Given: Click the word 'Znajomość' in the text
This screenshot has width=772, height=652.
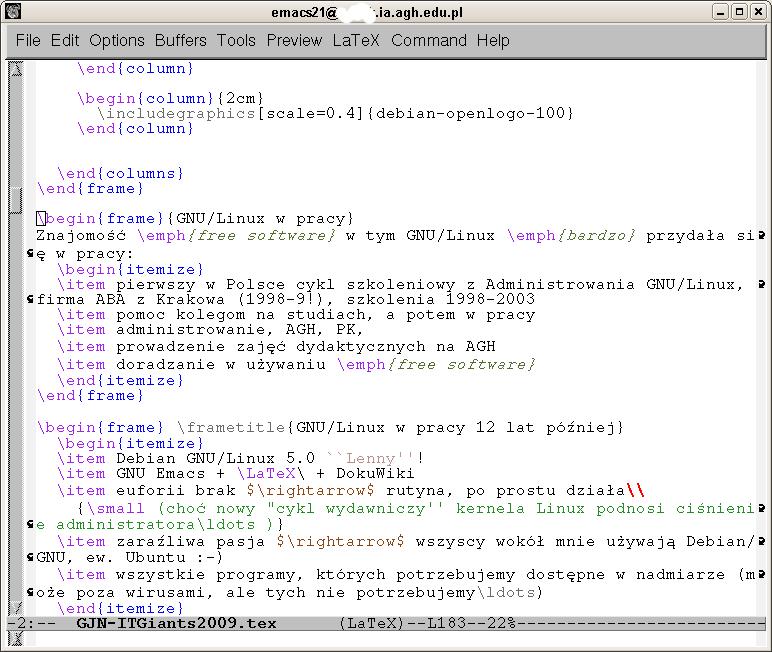Looking at the screenshot, I should tap(81, 235).
